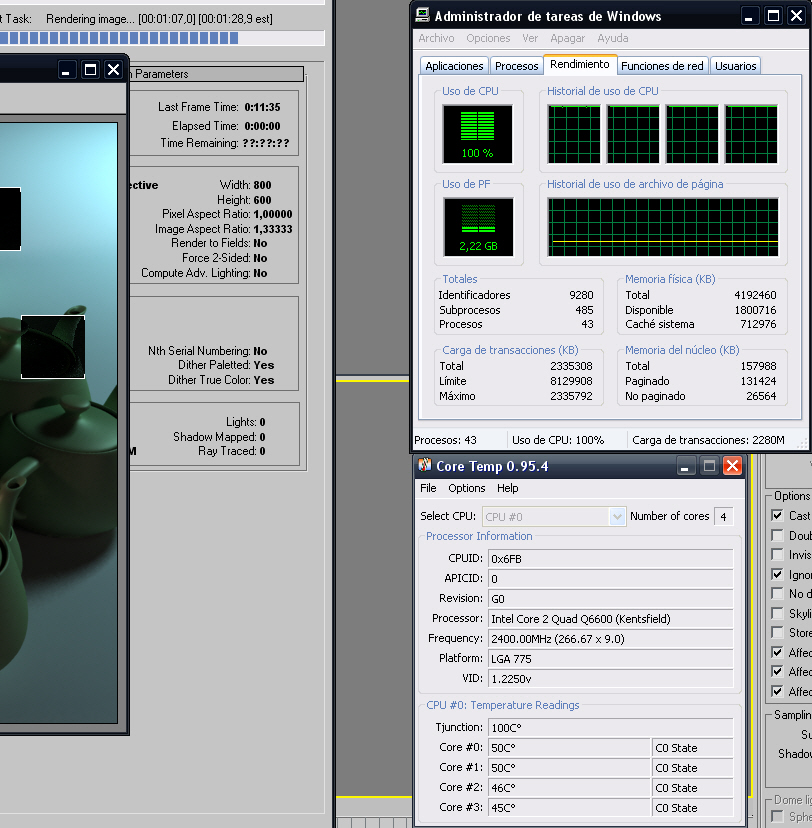This screenshot has height=828, width=812.
Task: Click the page file usage history graph
Action: [663, 227]
